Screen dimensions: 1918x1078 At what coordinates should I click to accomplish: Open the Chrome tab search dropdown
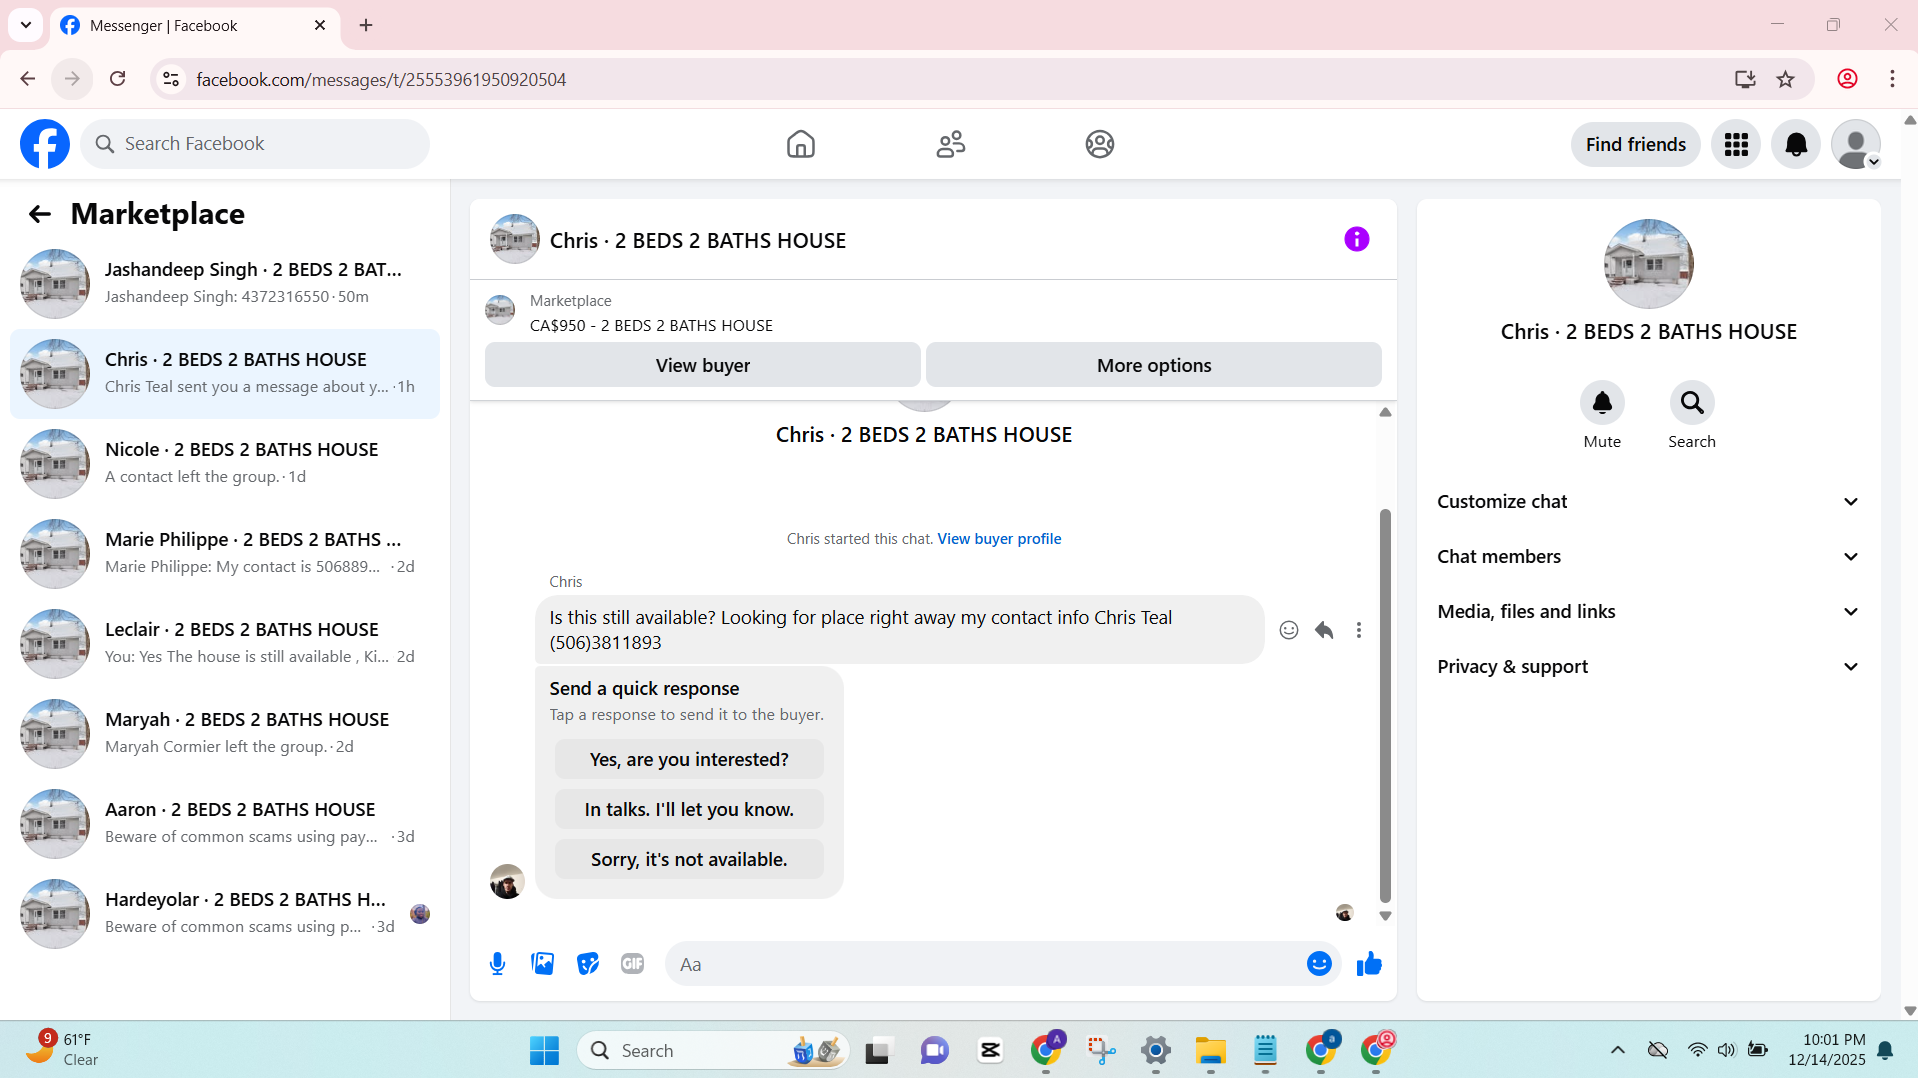26,25
